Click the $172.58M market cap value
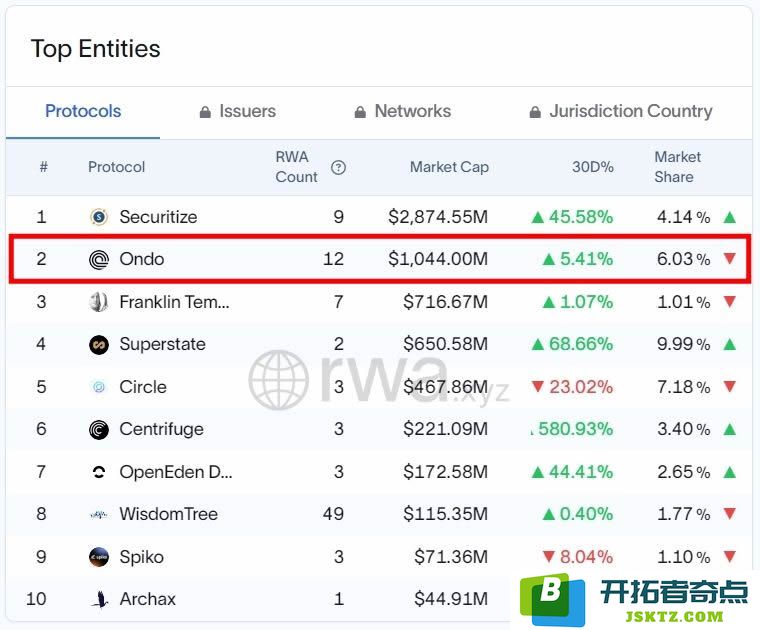Screen dimensions: 760x630 (x=445, y=472)
